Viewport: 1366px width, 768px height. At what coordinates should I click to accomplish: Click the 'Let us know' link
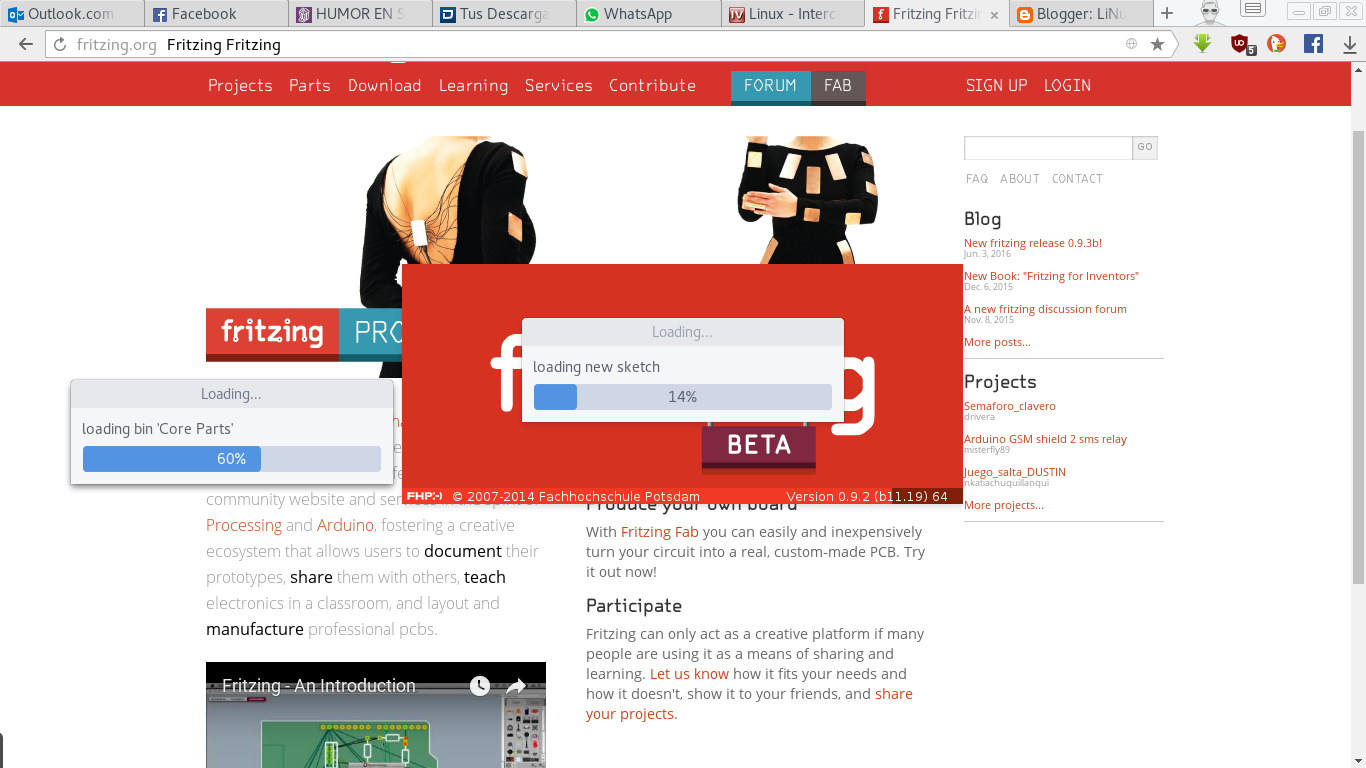click(689, 674)
